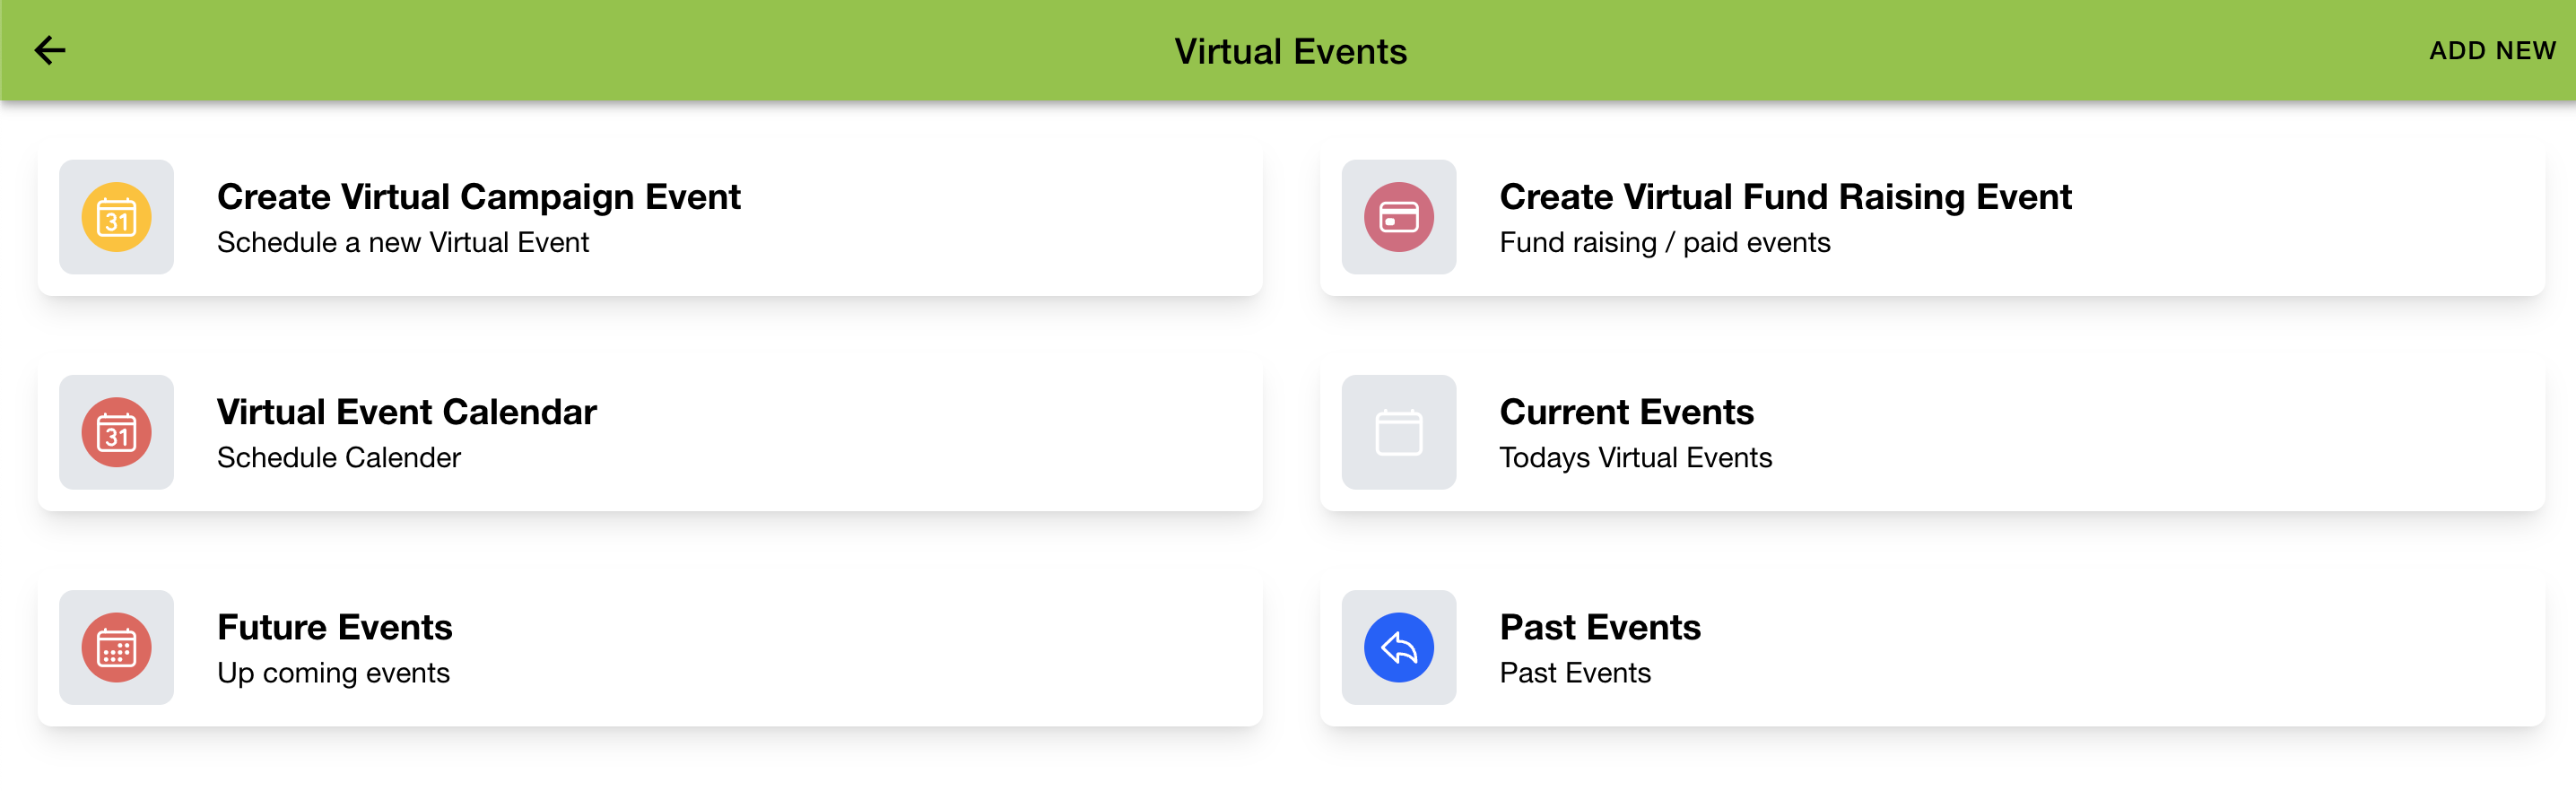
Task: Browse Past Events
Action: pyautogui.click(x=1600, y=627)
